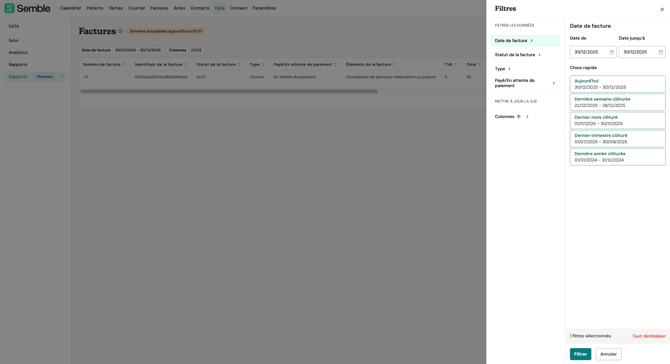The width and height of the screenshot is (670, 364).
Task: Choose Dernier trimestre clôturé quick range
Action: [617, 138]
